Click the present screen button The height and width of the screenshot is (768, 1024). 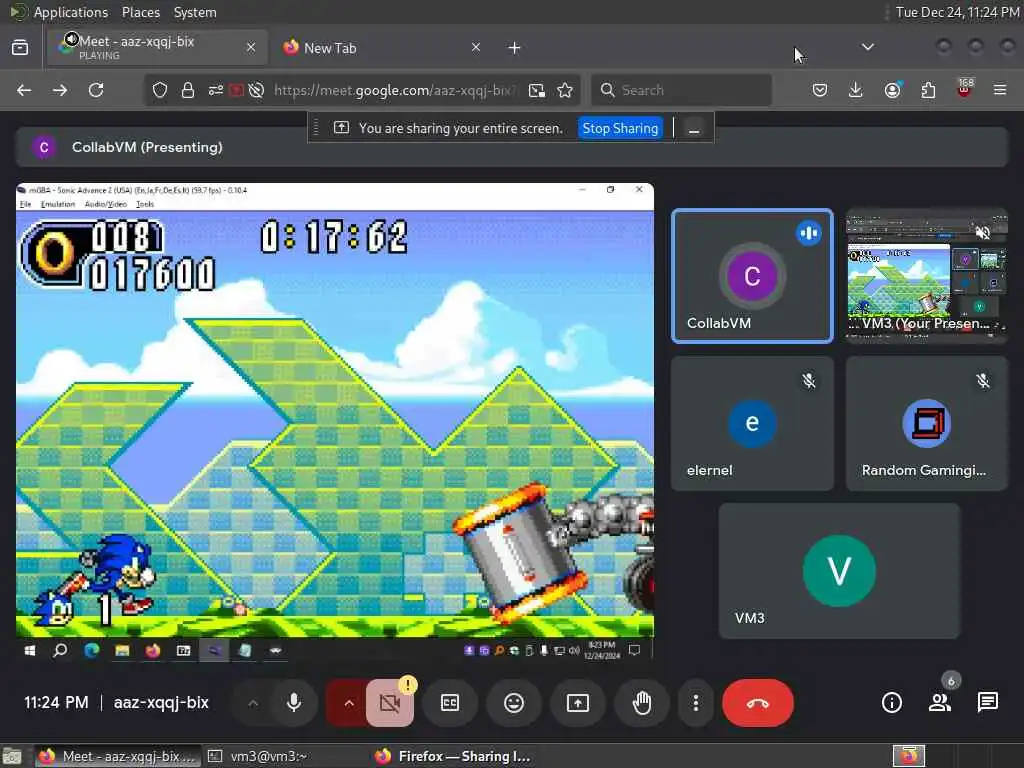[577, 703]
